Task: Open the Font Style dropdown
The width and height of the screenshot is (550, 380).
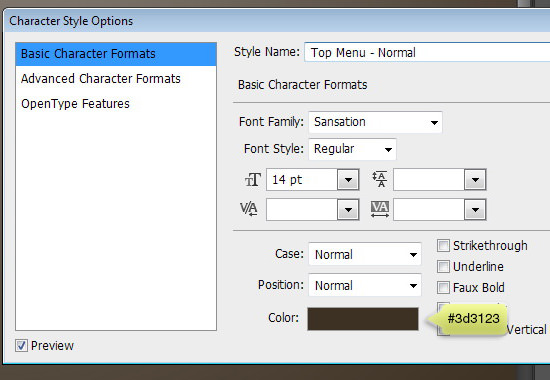Action: click(x=353, y=149)
